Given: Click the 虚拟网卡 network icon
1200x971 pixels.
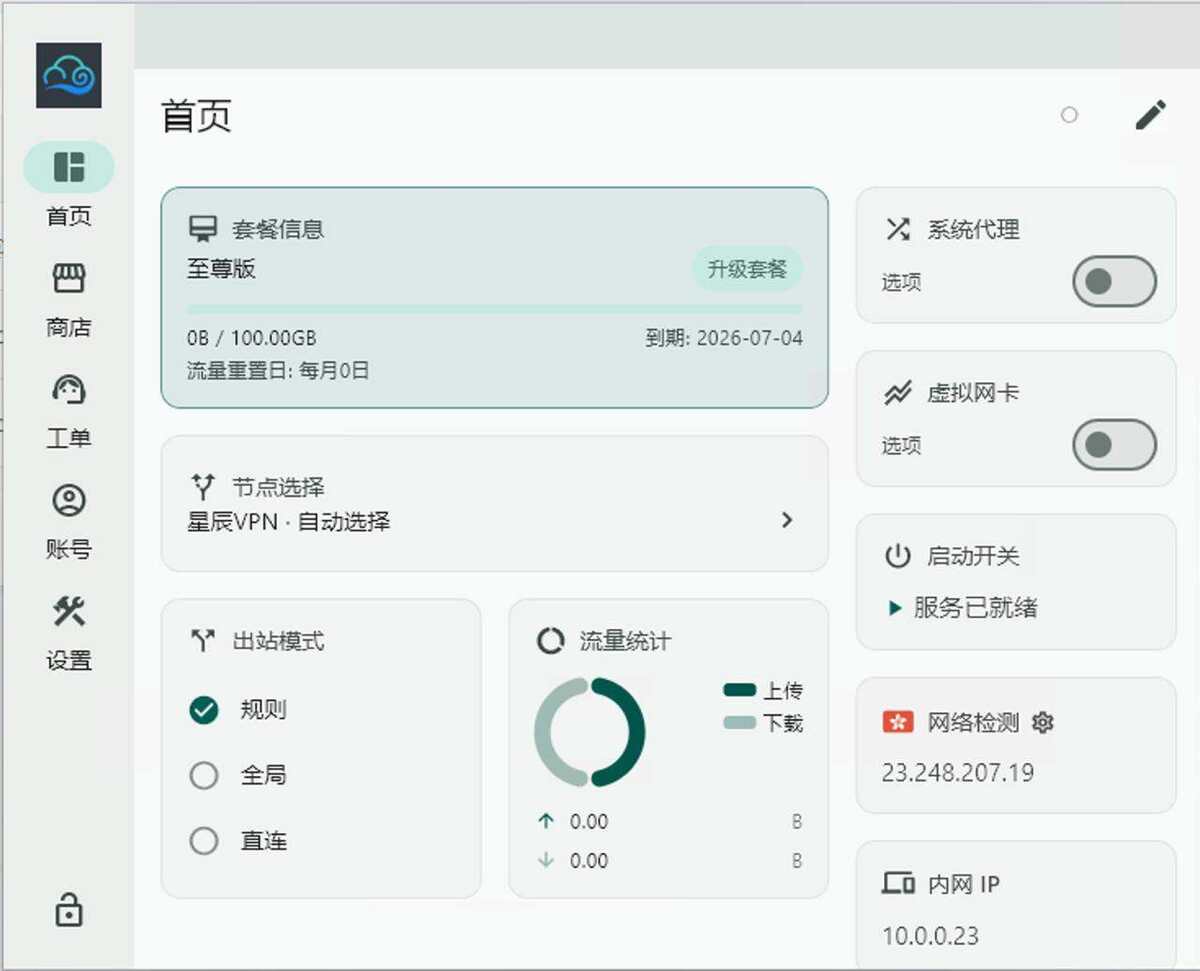Looking at the screenshot, I should [898, 393].
